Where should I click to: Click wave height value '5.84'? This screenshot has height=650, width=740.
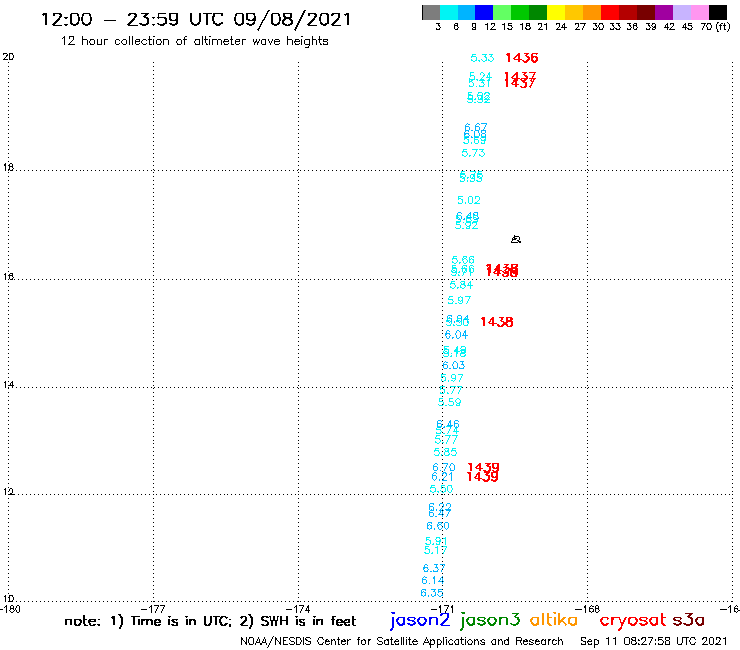point(461,285)
